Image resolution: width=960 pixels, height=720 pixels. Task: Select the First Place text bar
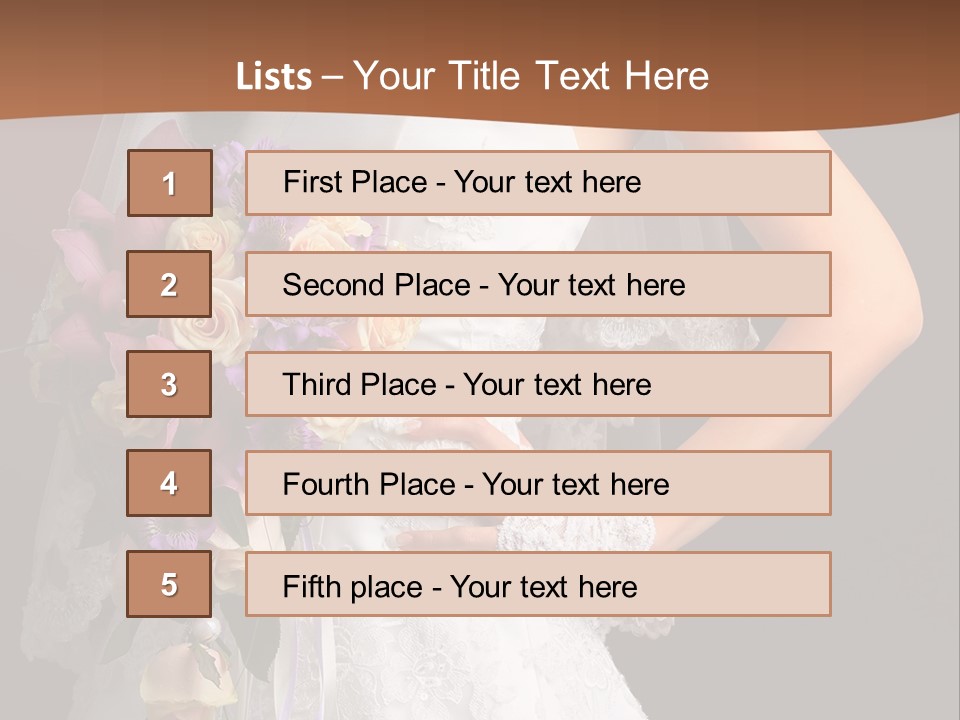[x=538, y=183]
